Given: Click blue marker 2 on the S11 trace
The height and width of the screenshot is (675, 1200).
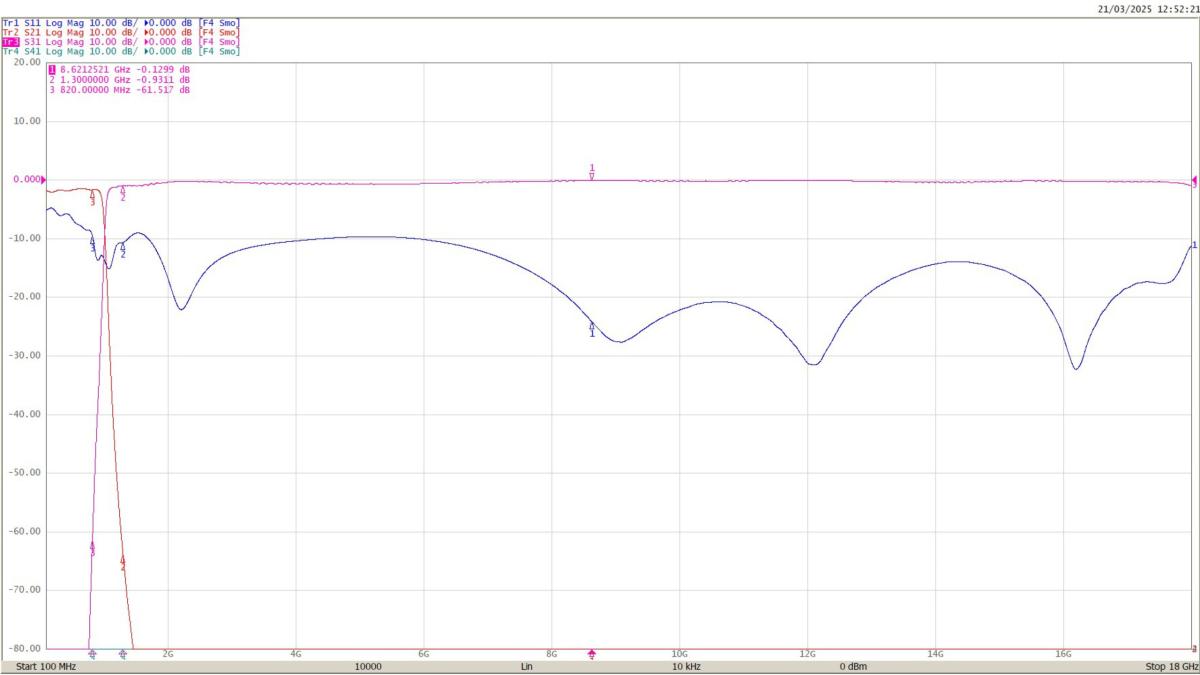Looking at the screenshot, I should (x=123, y=248).
